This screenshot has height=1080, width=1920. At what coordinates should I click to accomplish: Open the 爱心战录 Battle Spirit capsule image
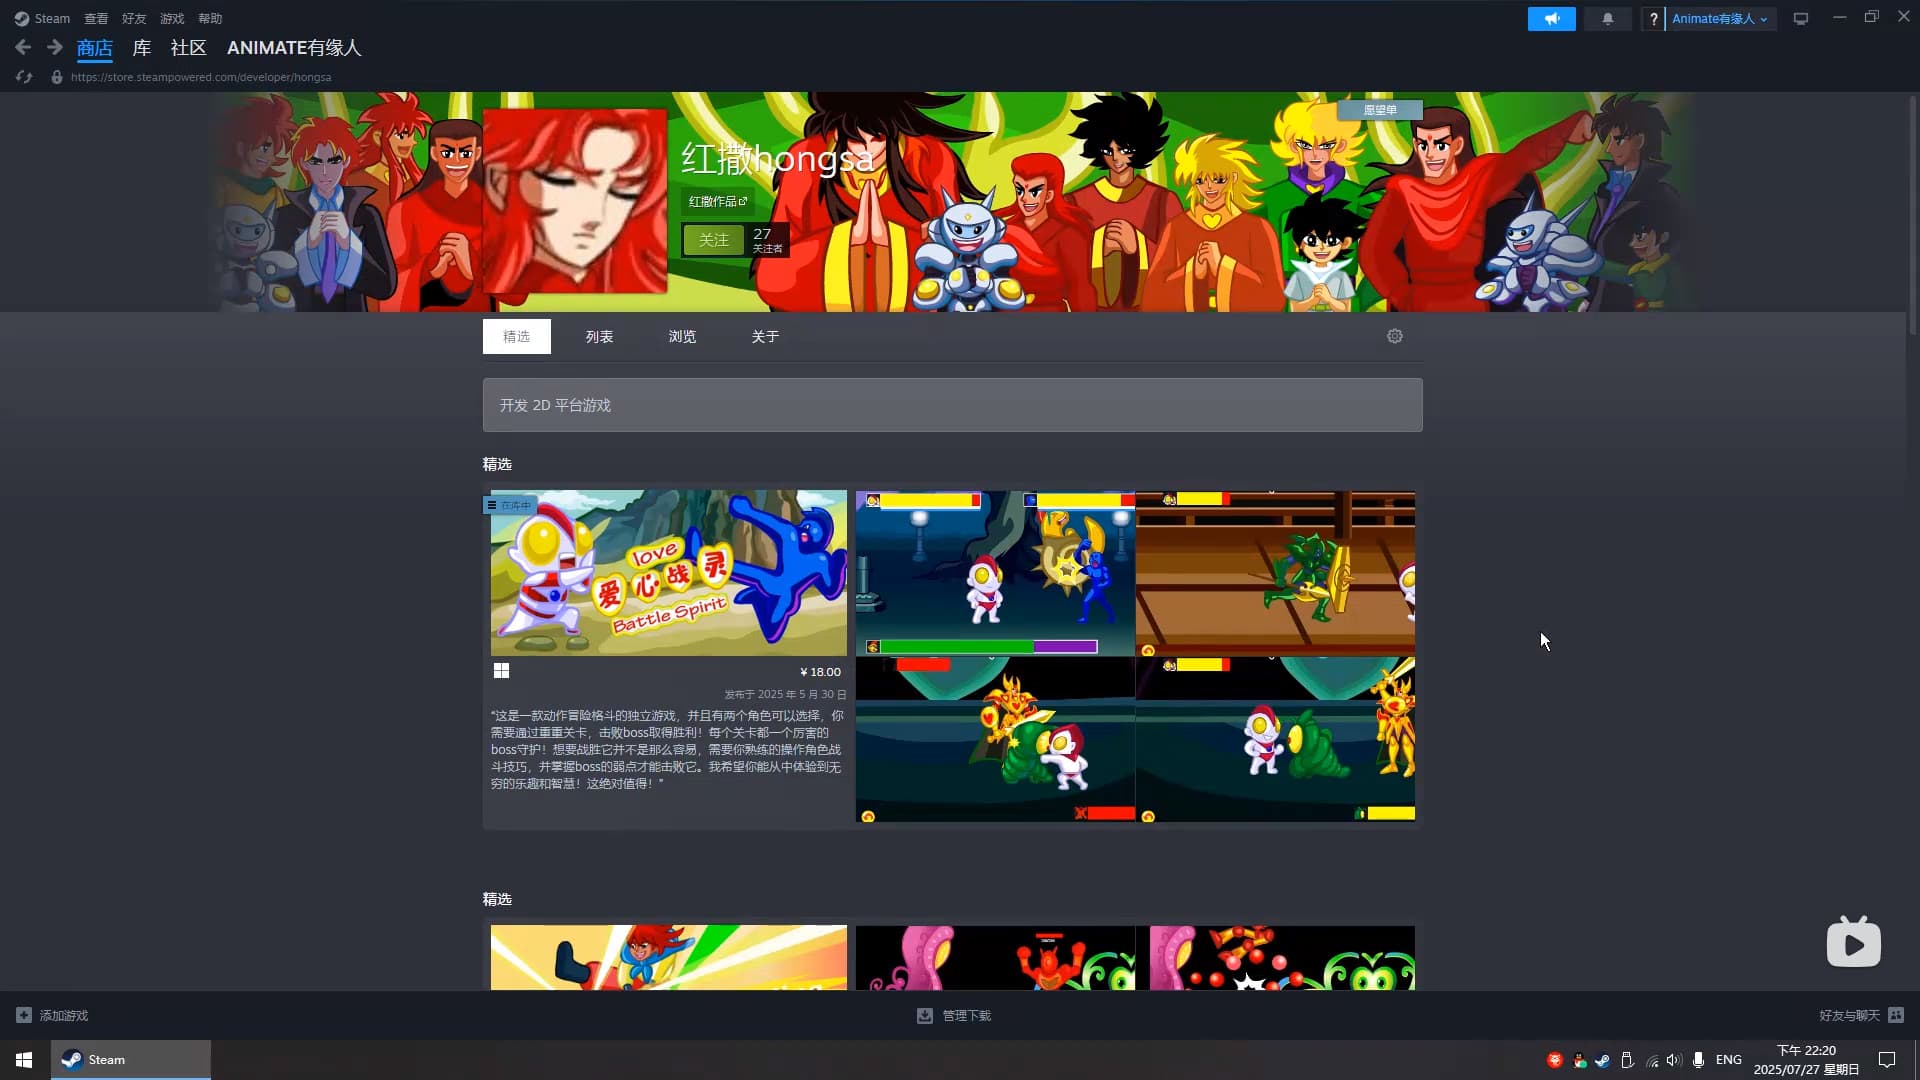tap(669, 573)
